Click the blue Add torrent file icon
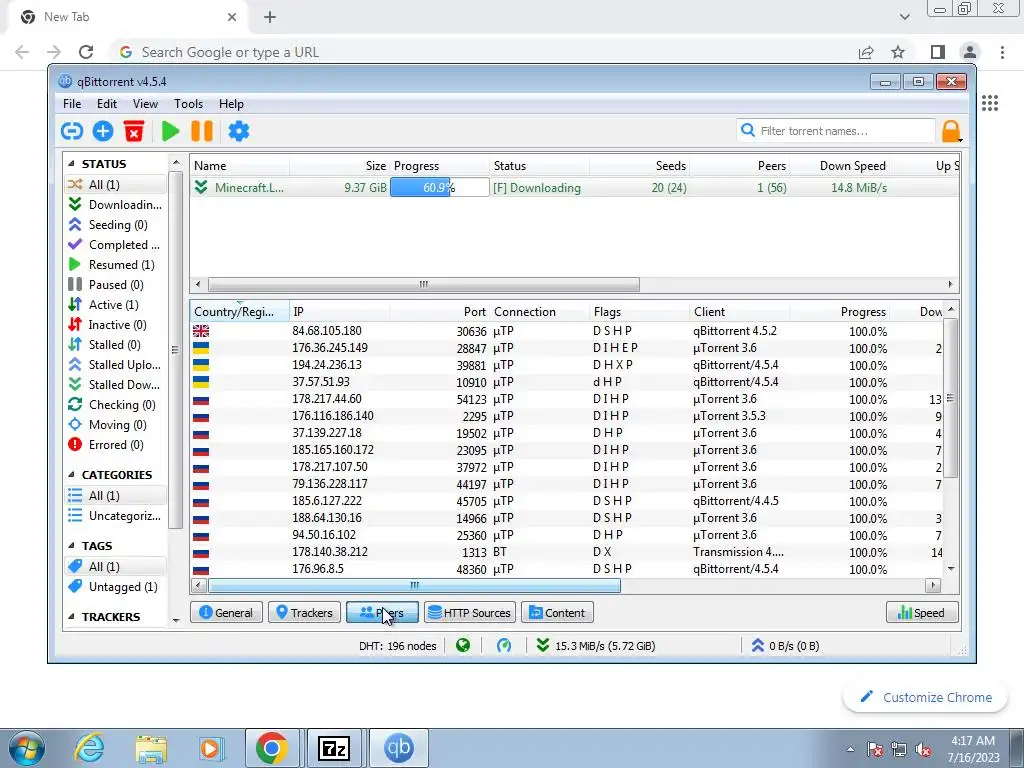 click(103, 131)
